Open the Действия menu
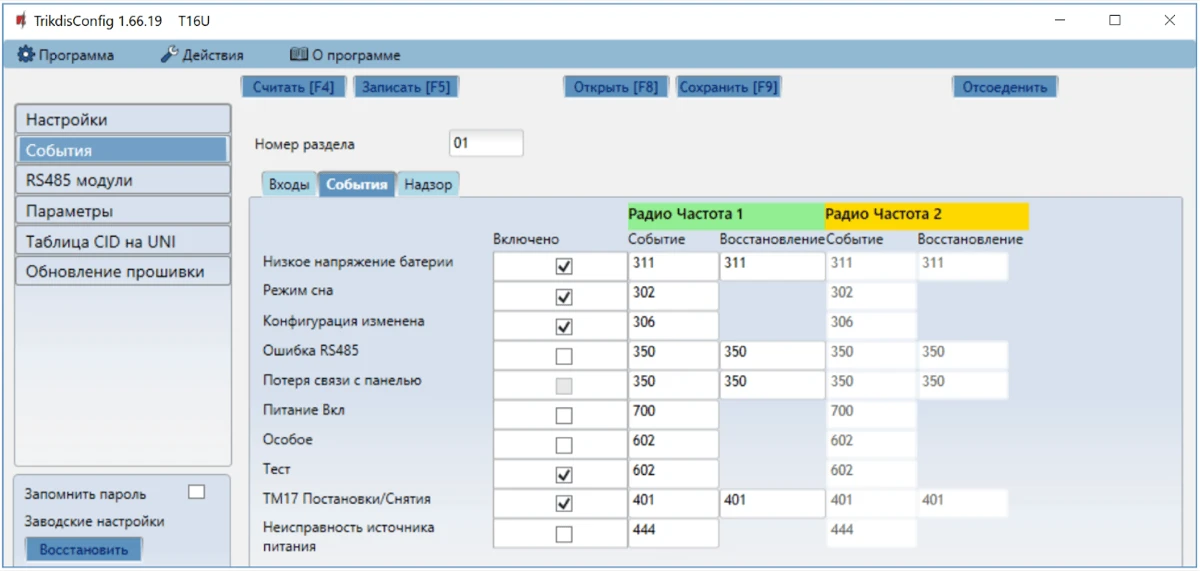Image resolution: width=1200 pixels, height=571 pixels. click(x=202, y=55)
